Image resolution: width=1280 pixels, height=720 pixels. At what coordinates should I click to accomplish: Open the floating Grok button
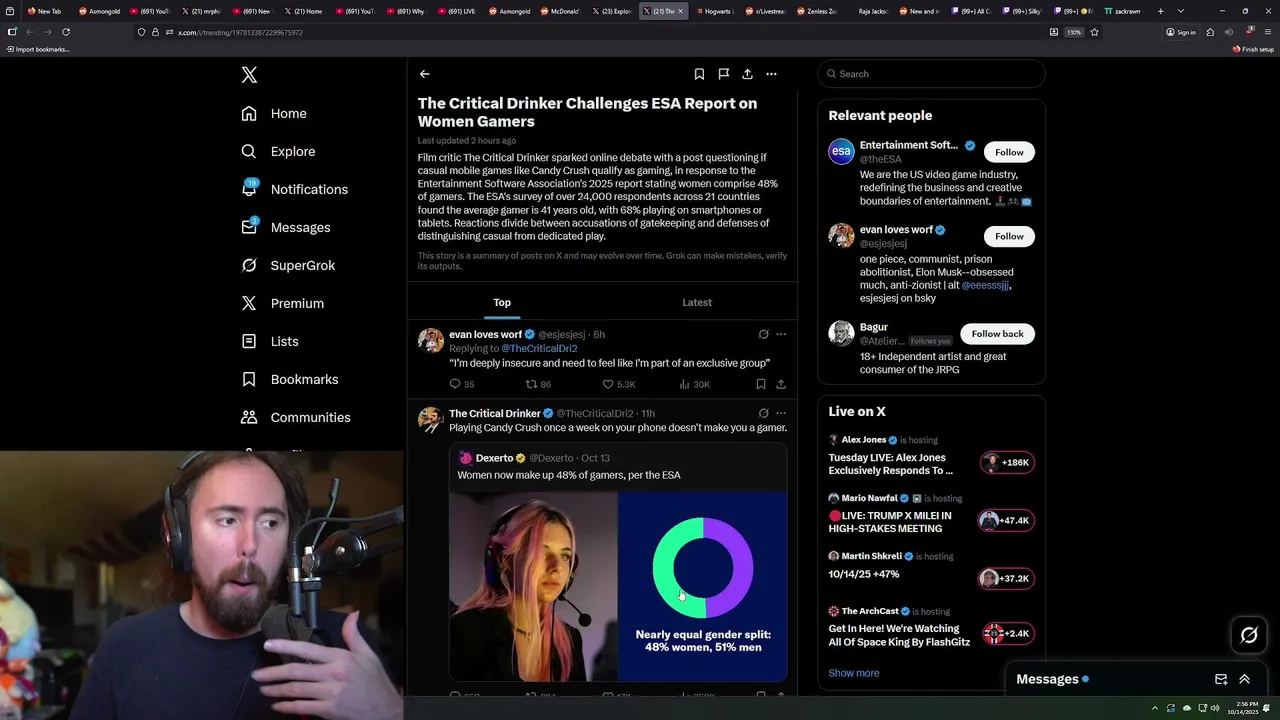(x=1249, y=635)
